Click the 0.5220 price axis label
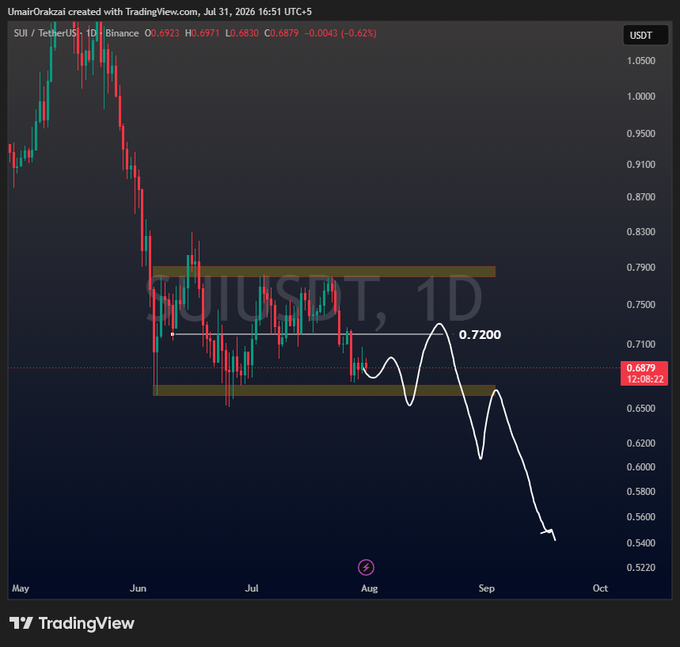Viewport: 680px width, 647px height. pos(641,567)
